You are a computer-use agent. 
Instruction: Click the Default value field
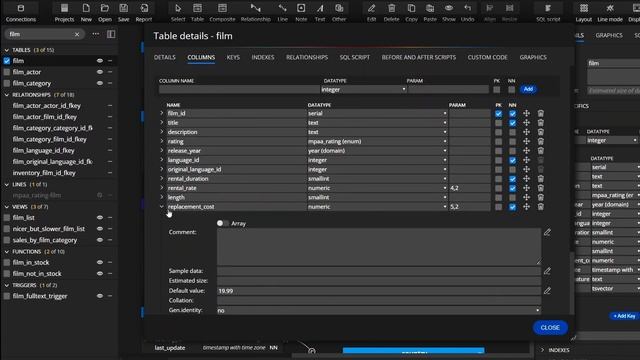coord(378,291)
